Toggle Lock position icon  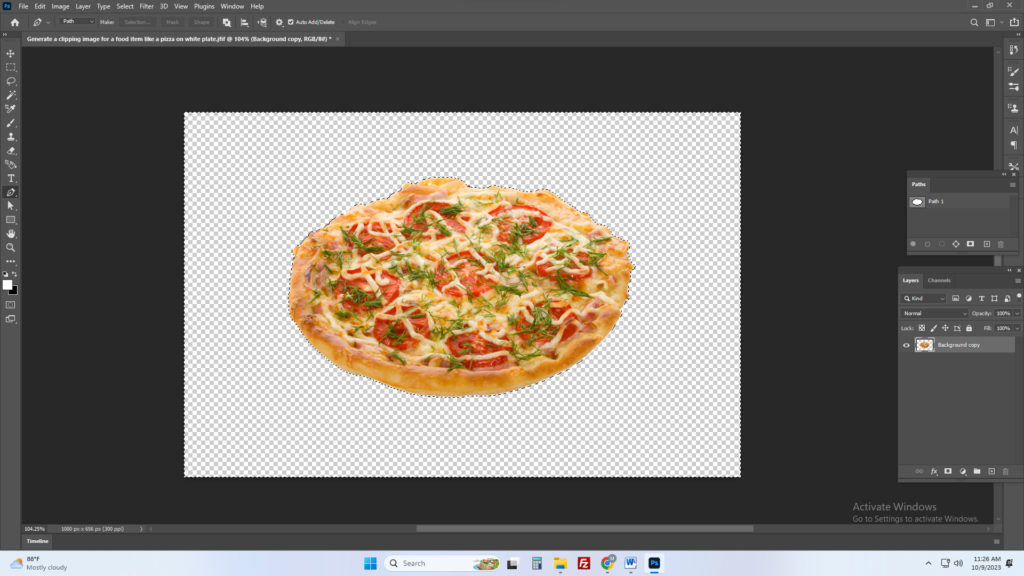(945, 328)
